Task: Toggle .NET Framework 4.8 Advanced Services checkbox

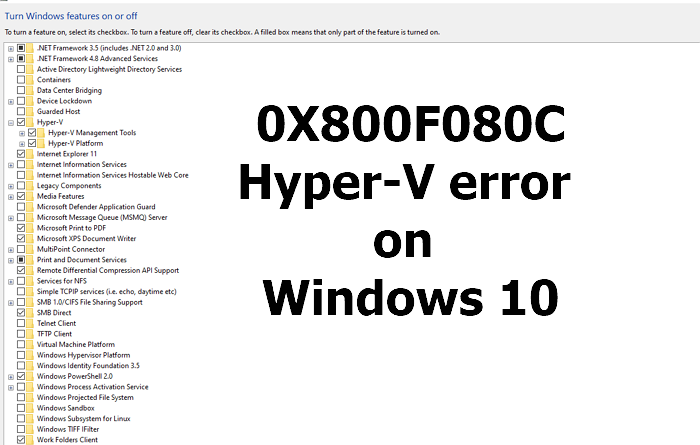Action: (21, 58)
